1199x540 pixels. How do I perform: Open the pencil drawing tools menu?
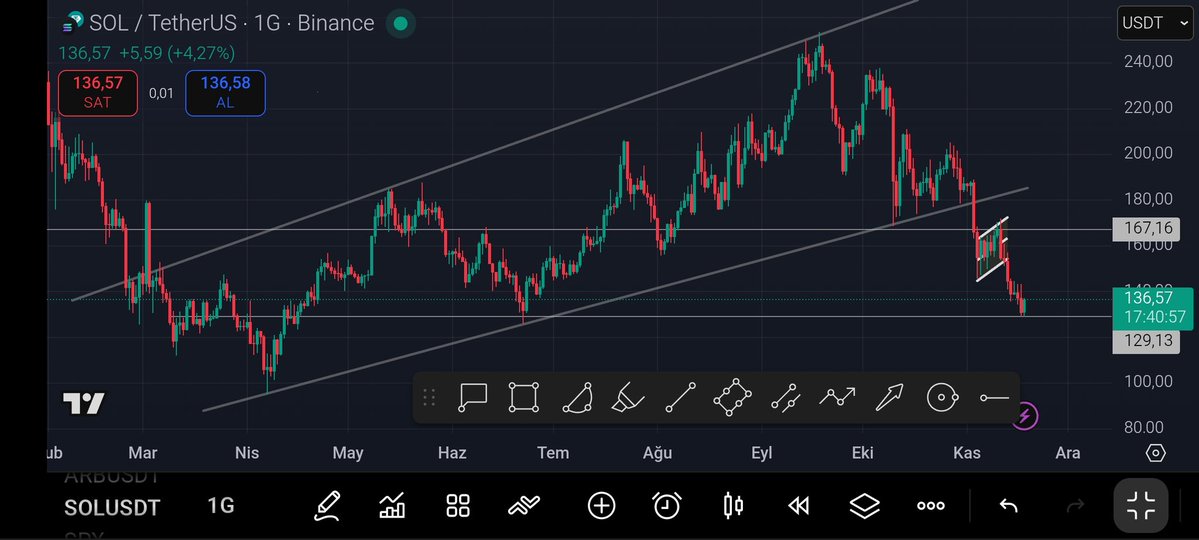click(327, 506)
